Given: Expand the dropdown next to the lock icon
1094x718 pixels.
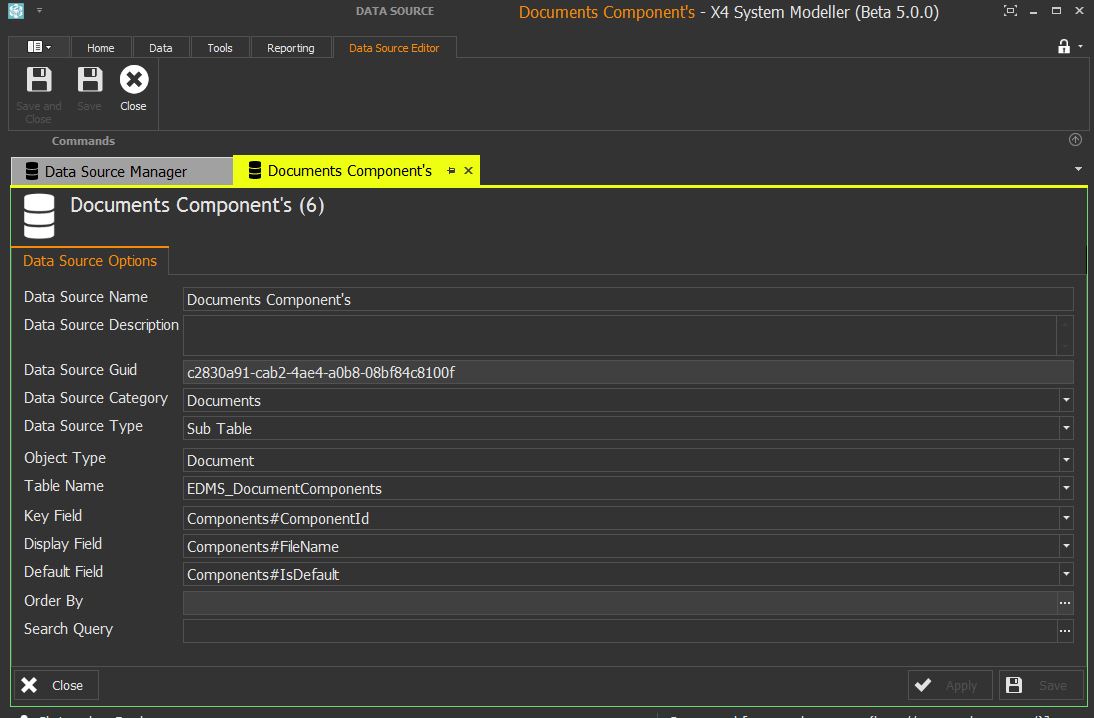Looking at the screenshot, I should tap(1080, 46).
